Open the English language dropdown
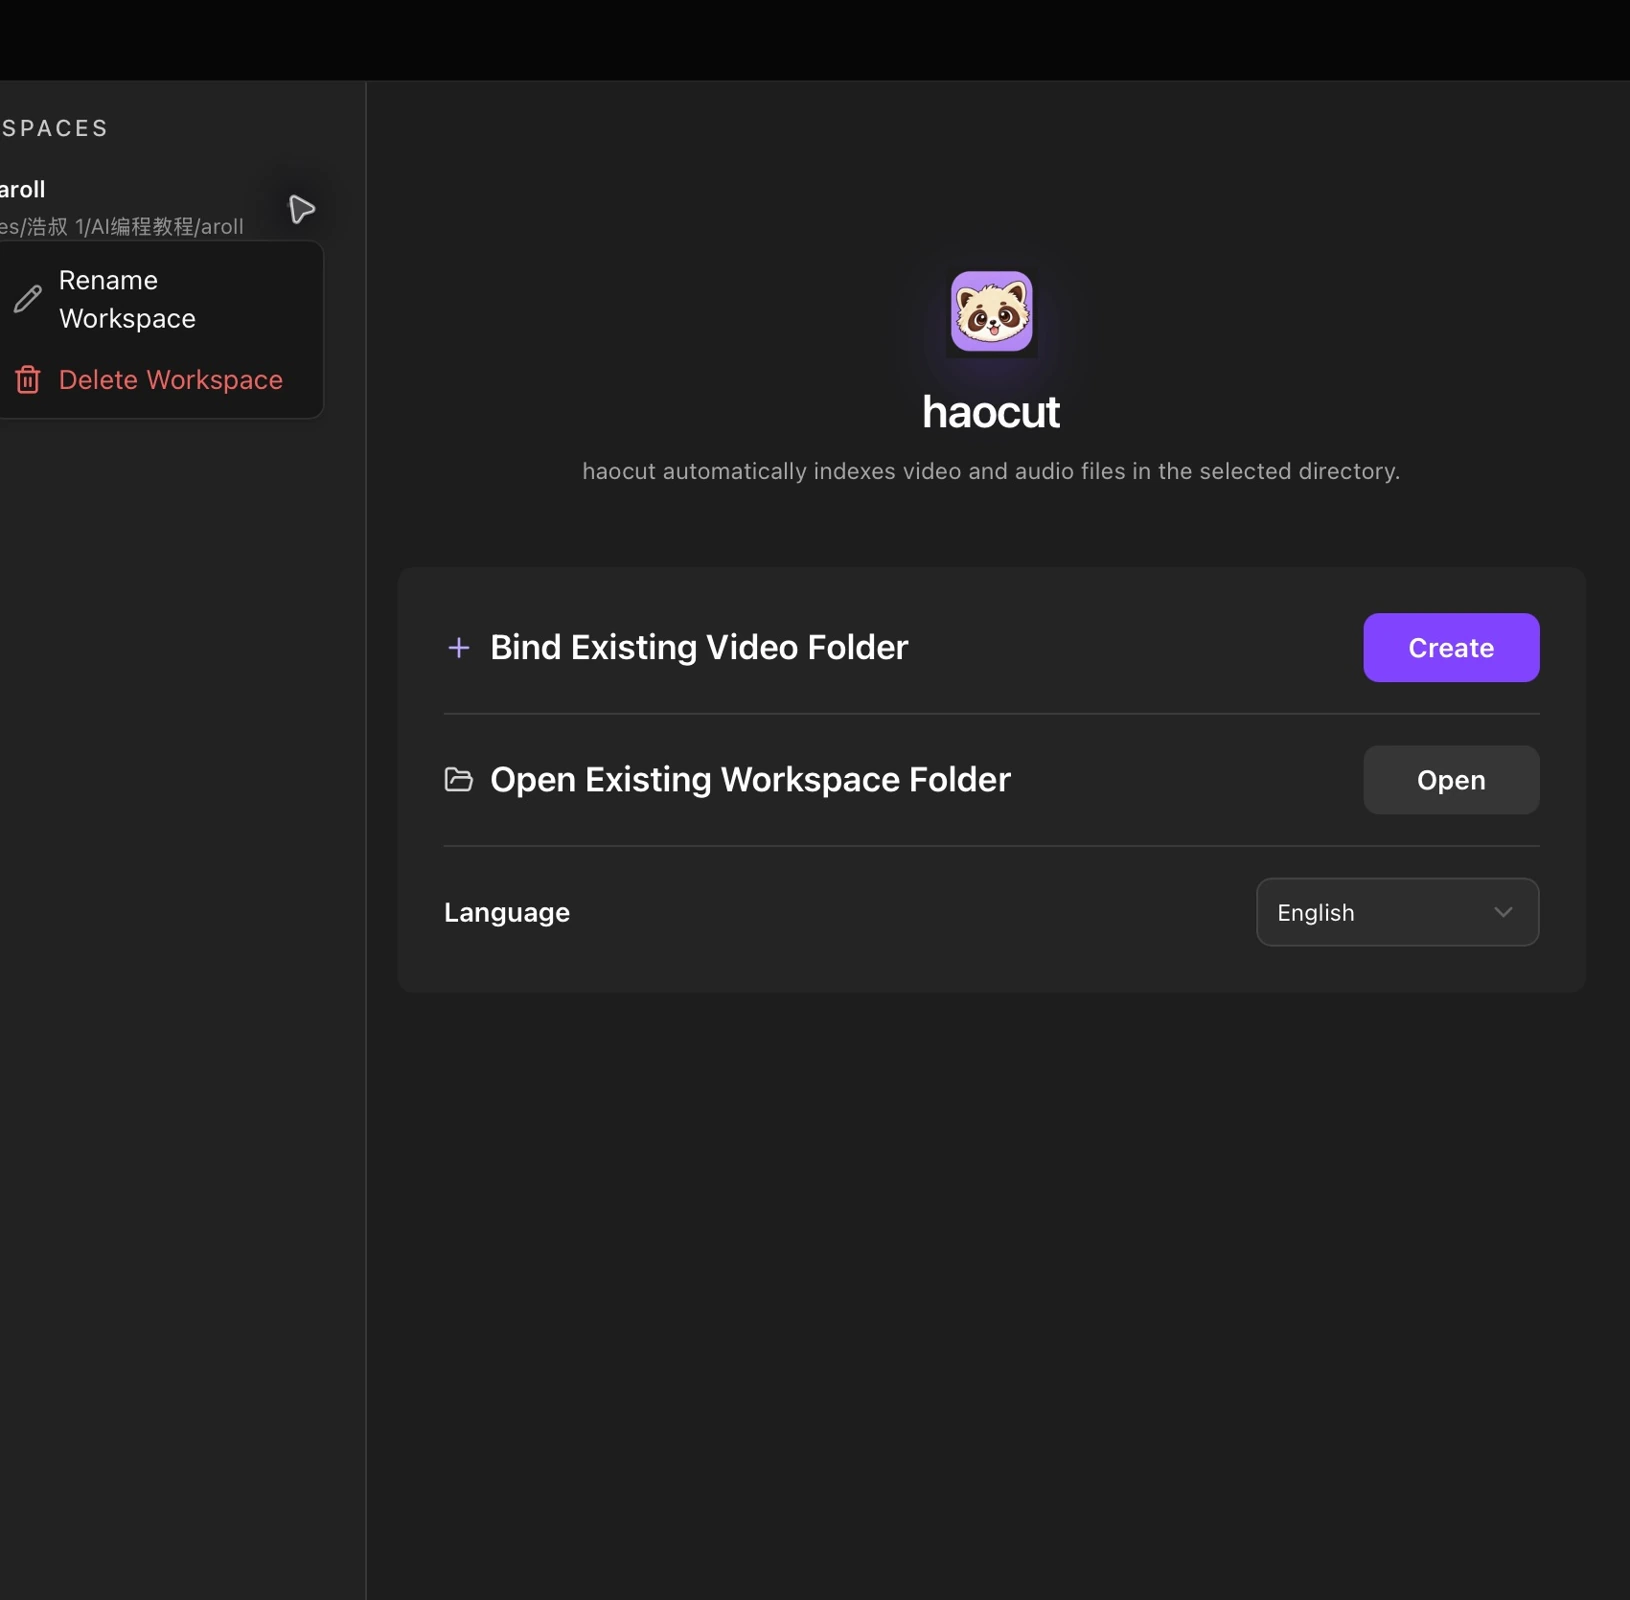This screenshot has height=1600, width=1630. pyautogui.click(x=1397, y=912)
